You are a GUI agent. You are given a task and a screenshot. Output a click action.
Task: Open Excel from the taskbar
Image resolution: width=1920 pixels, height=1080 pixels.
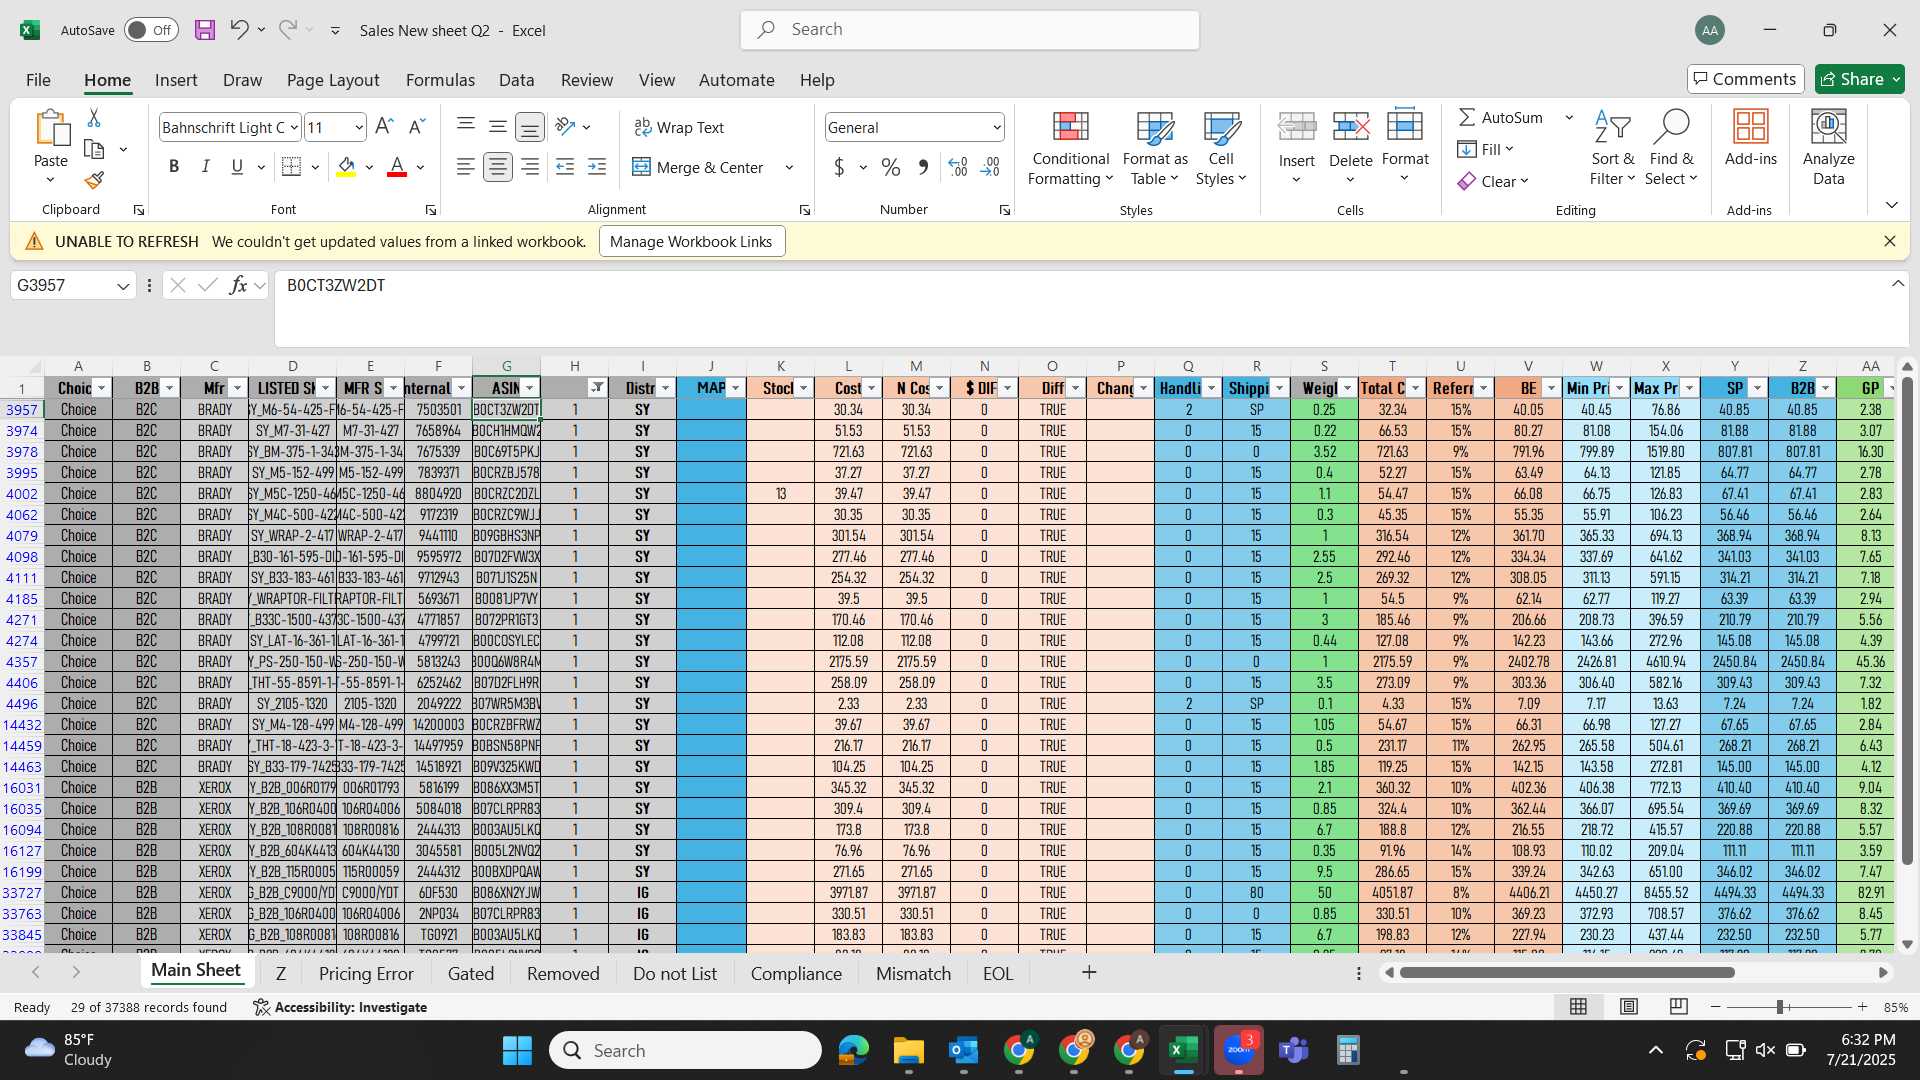(x=1183, y=1050)
